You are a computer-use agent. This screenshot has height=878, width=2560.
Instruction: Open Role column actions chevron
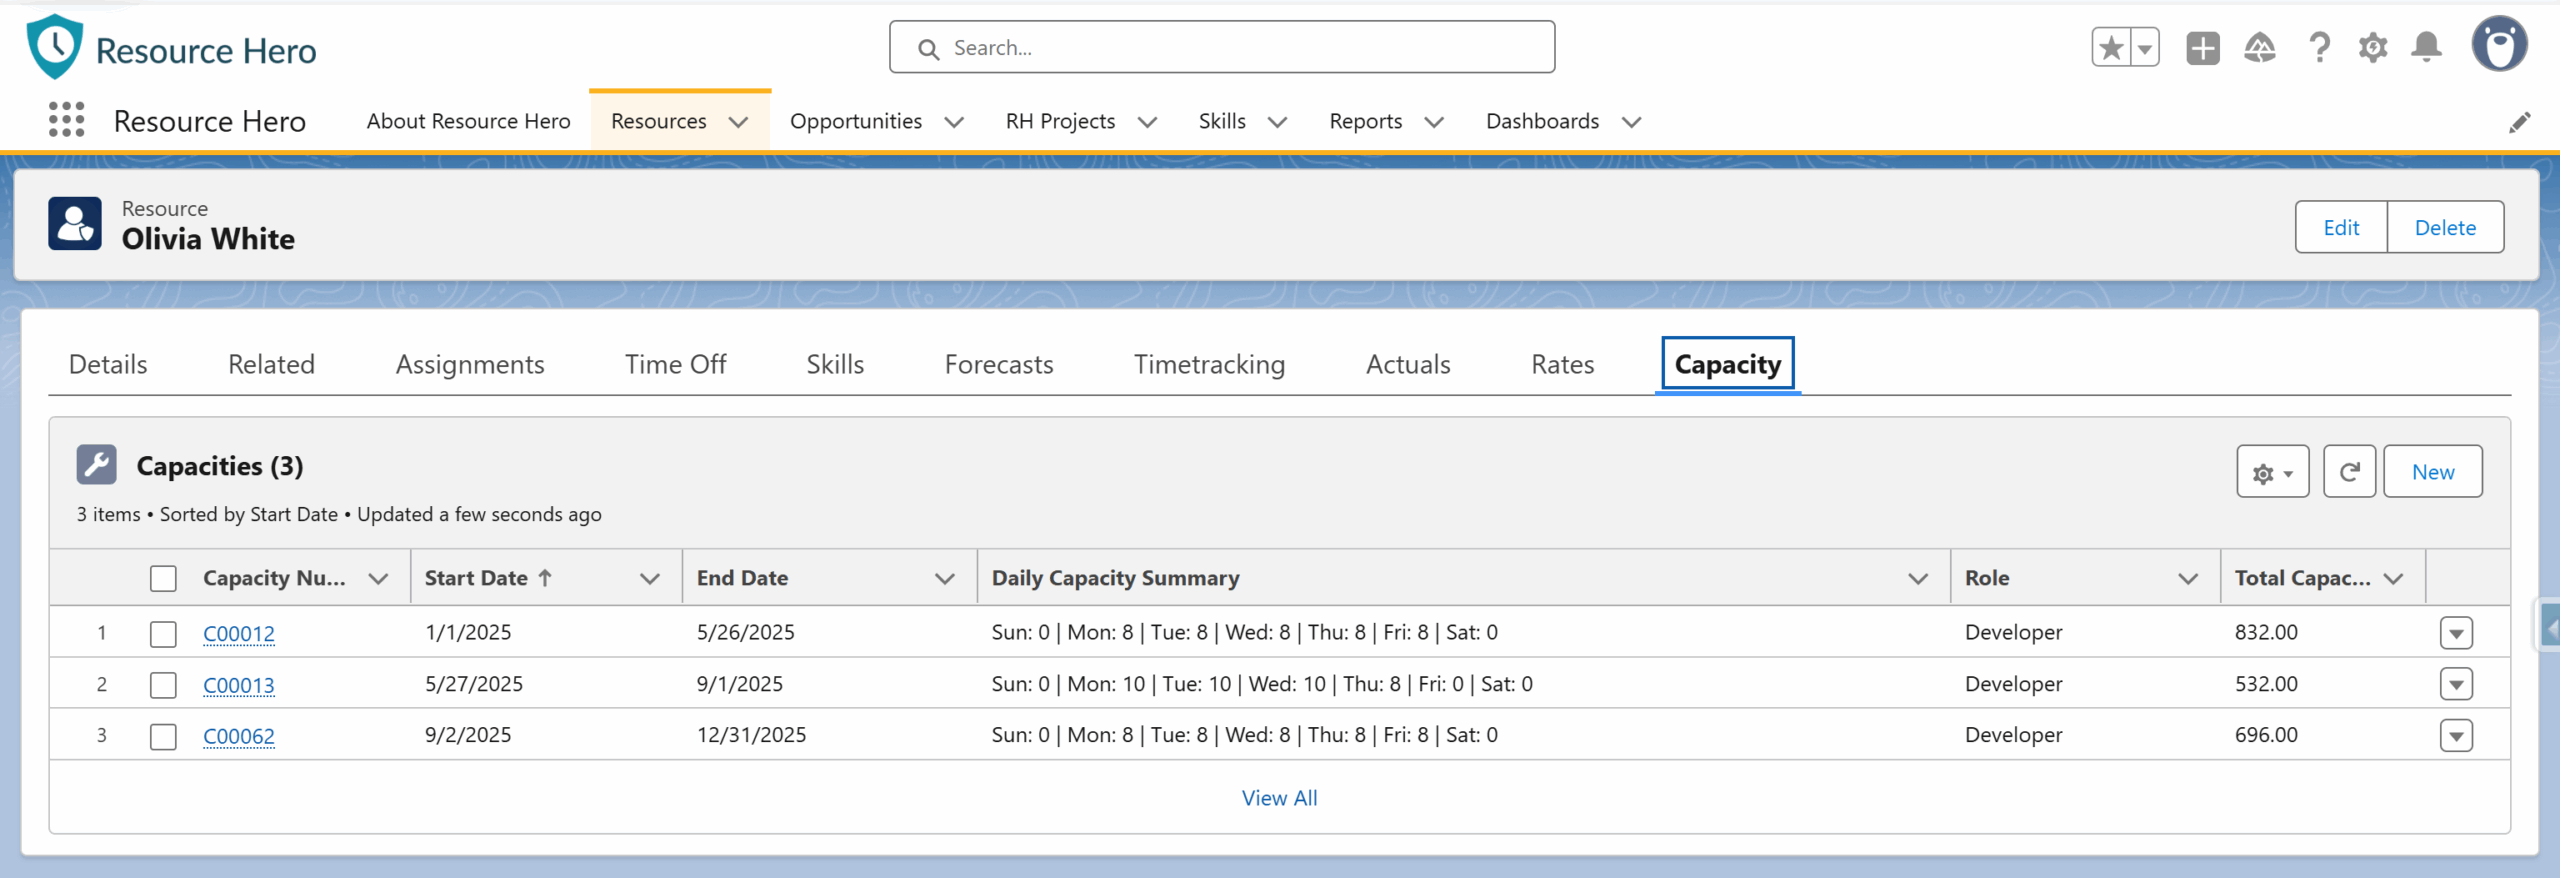(x=2188, y=578)
